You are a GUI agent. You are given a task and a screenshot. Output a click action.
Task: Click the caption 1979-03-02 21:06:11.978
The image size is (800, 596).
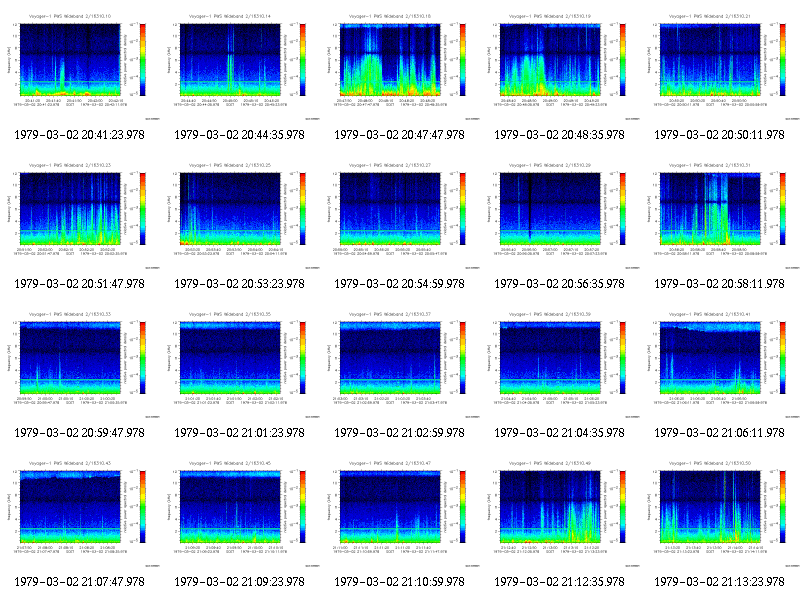720,433
